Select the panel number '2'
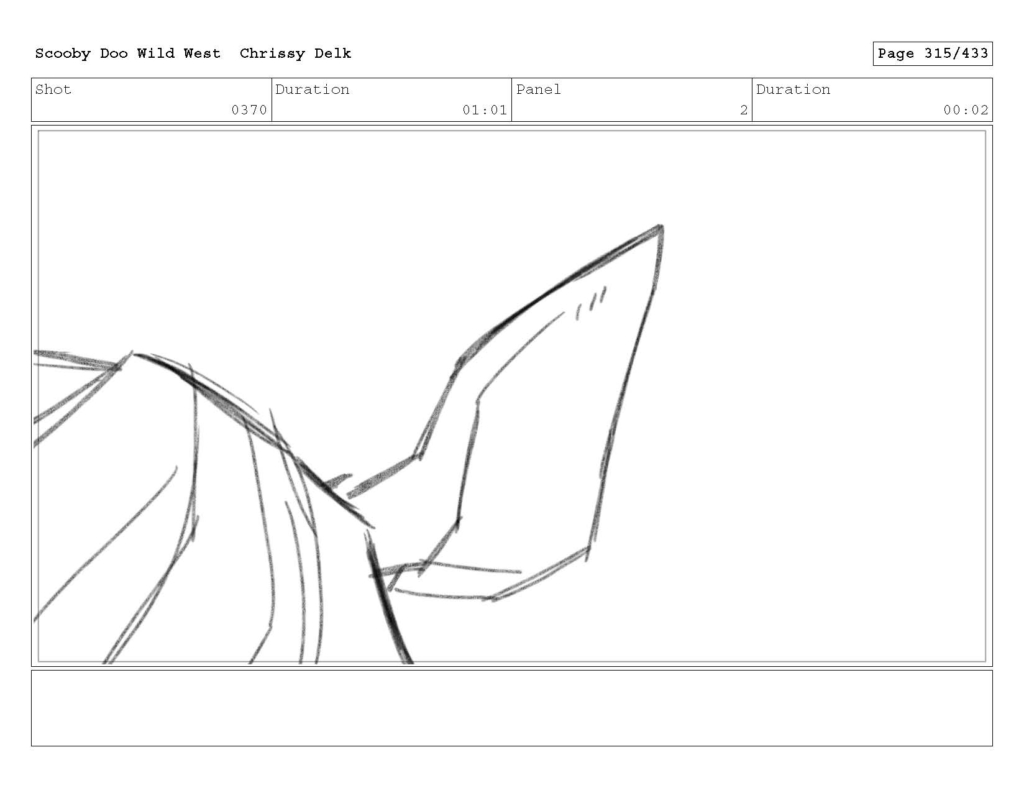The image size is (1024, 793). 744,110
